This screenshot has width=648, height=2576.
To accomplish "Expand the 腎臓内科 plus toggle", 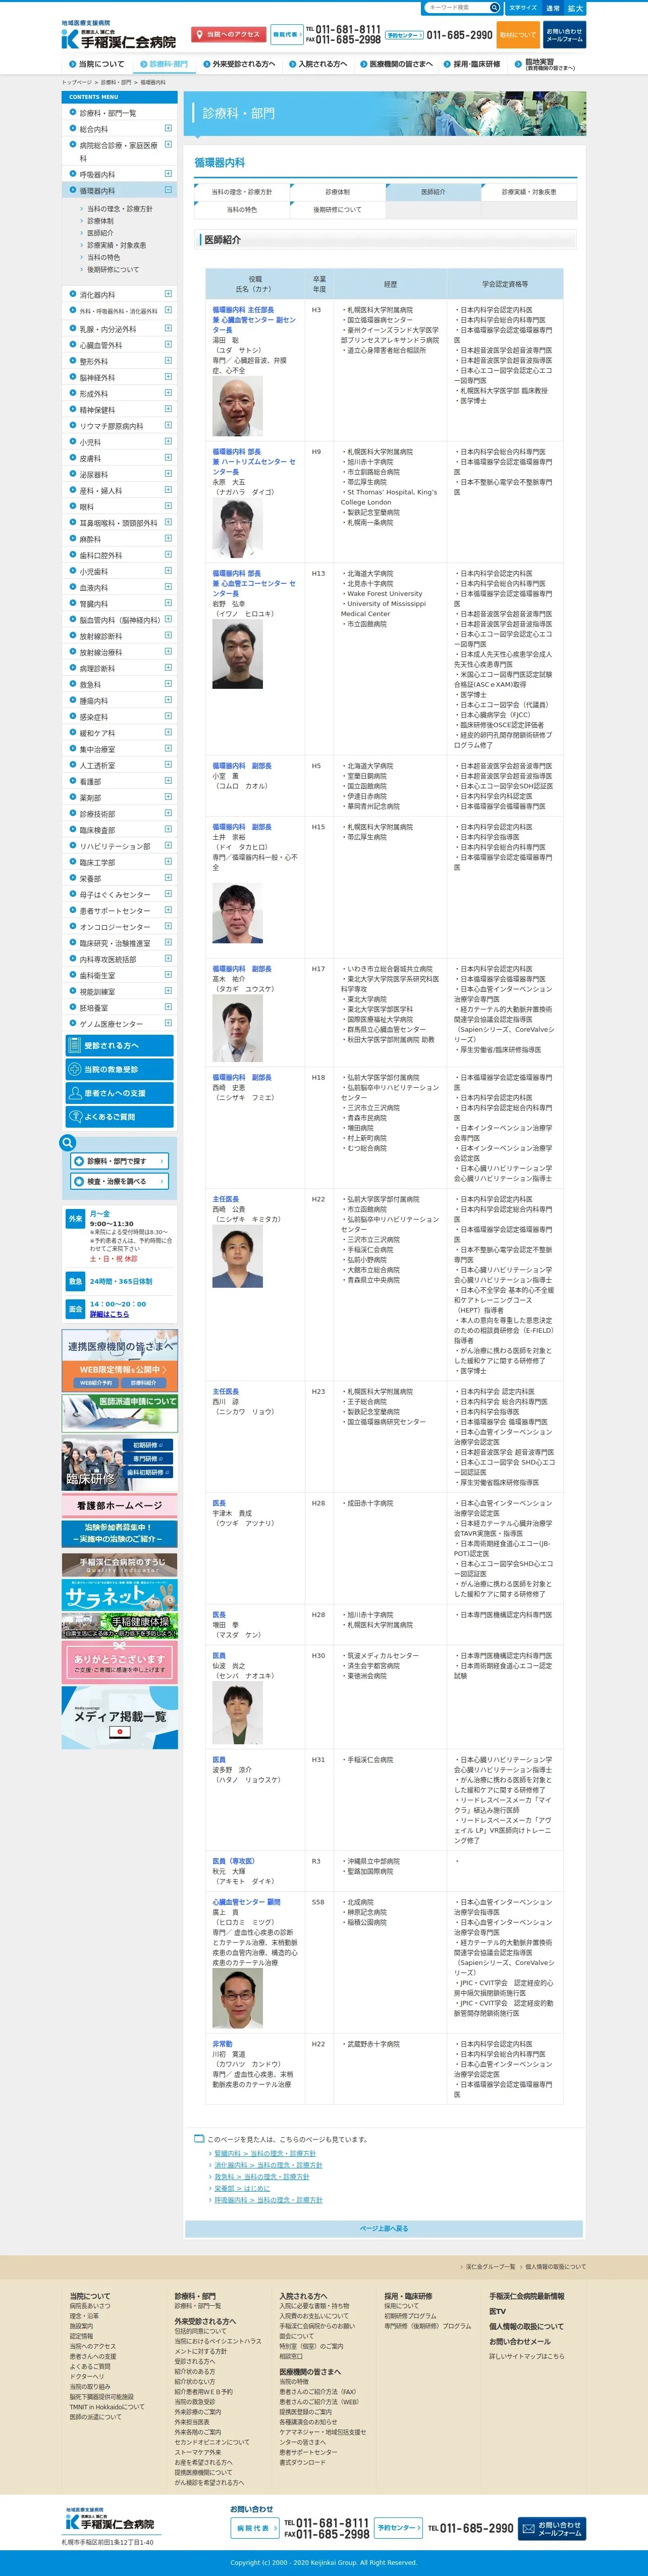I will pos(168,604).
